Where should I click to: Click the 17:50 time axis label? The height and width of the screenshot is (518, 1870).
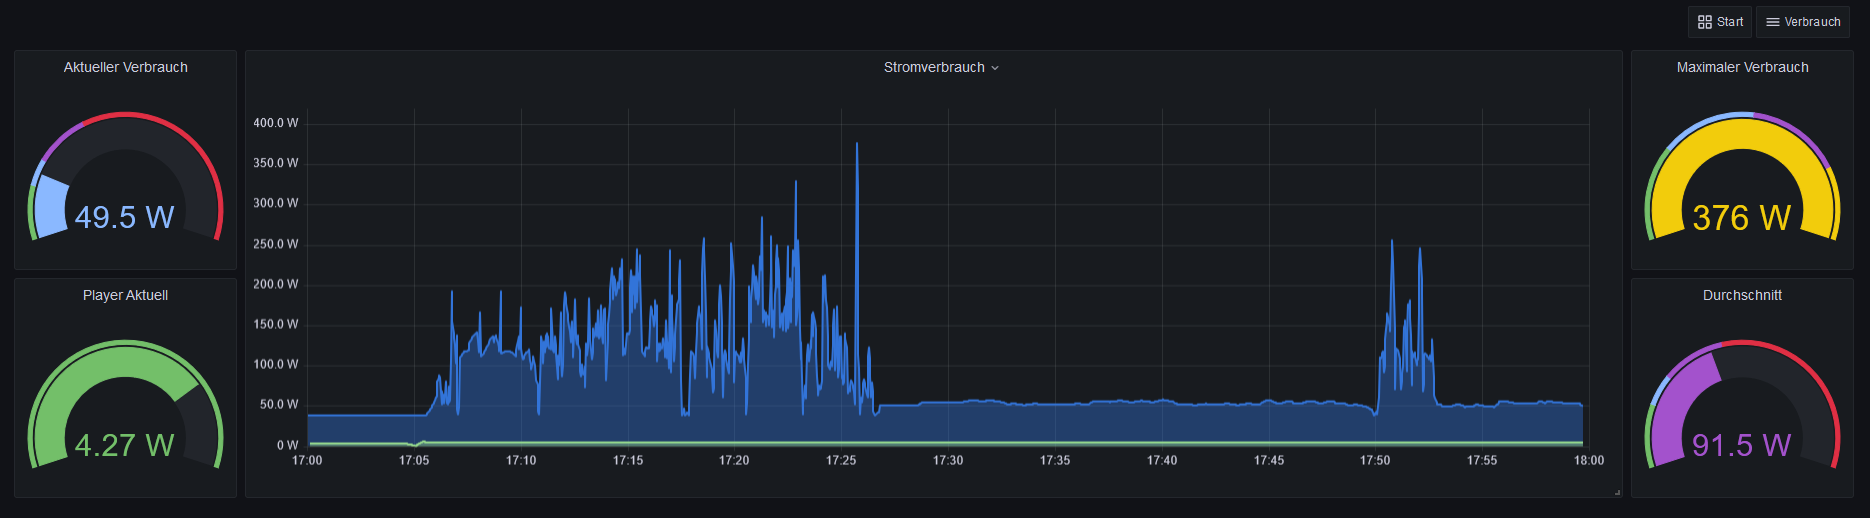coord(1375,460)
